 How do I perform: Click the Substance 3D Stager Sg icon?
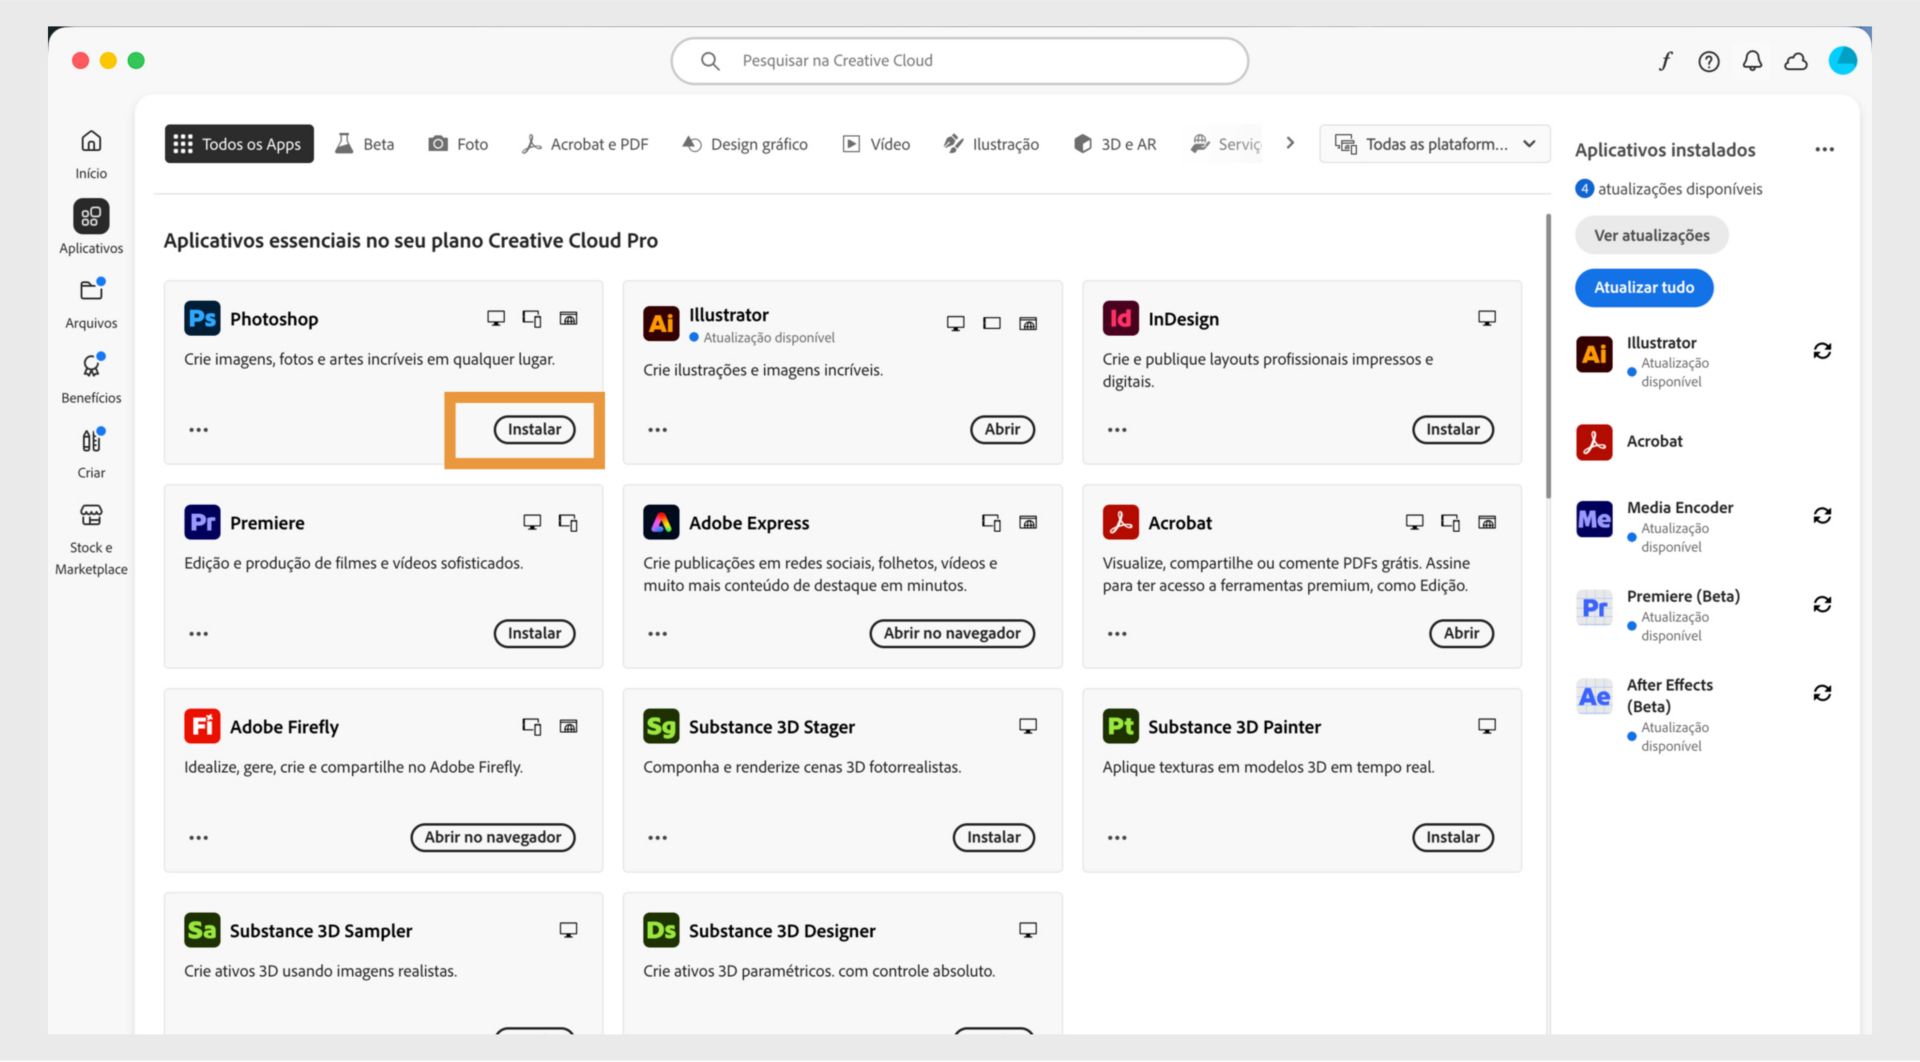[x=661, y=726]
